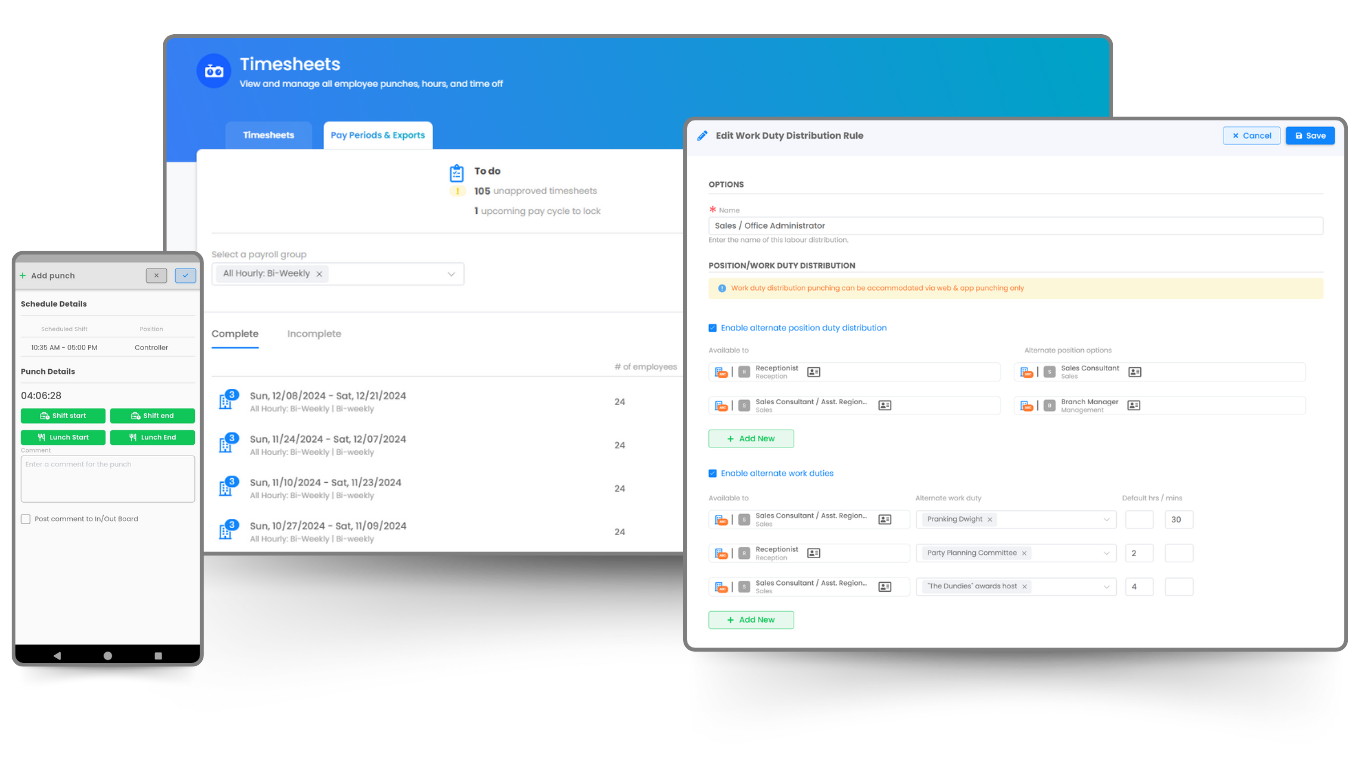Open the Incomplete tab
Viewport: 1366px width, 768px height.
pyautogui.click(x=314, y=334)
